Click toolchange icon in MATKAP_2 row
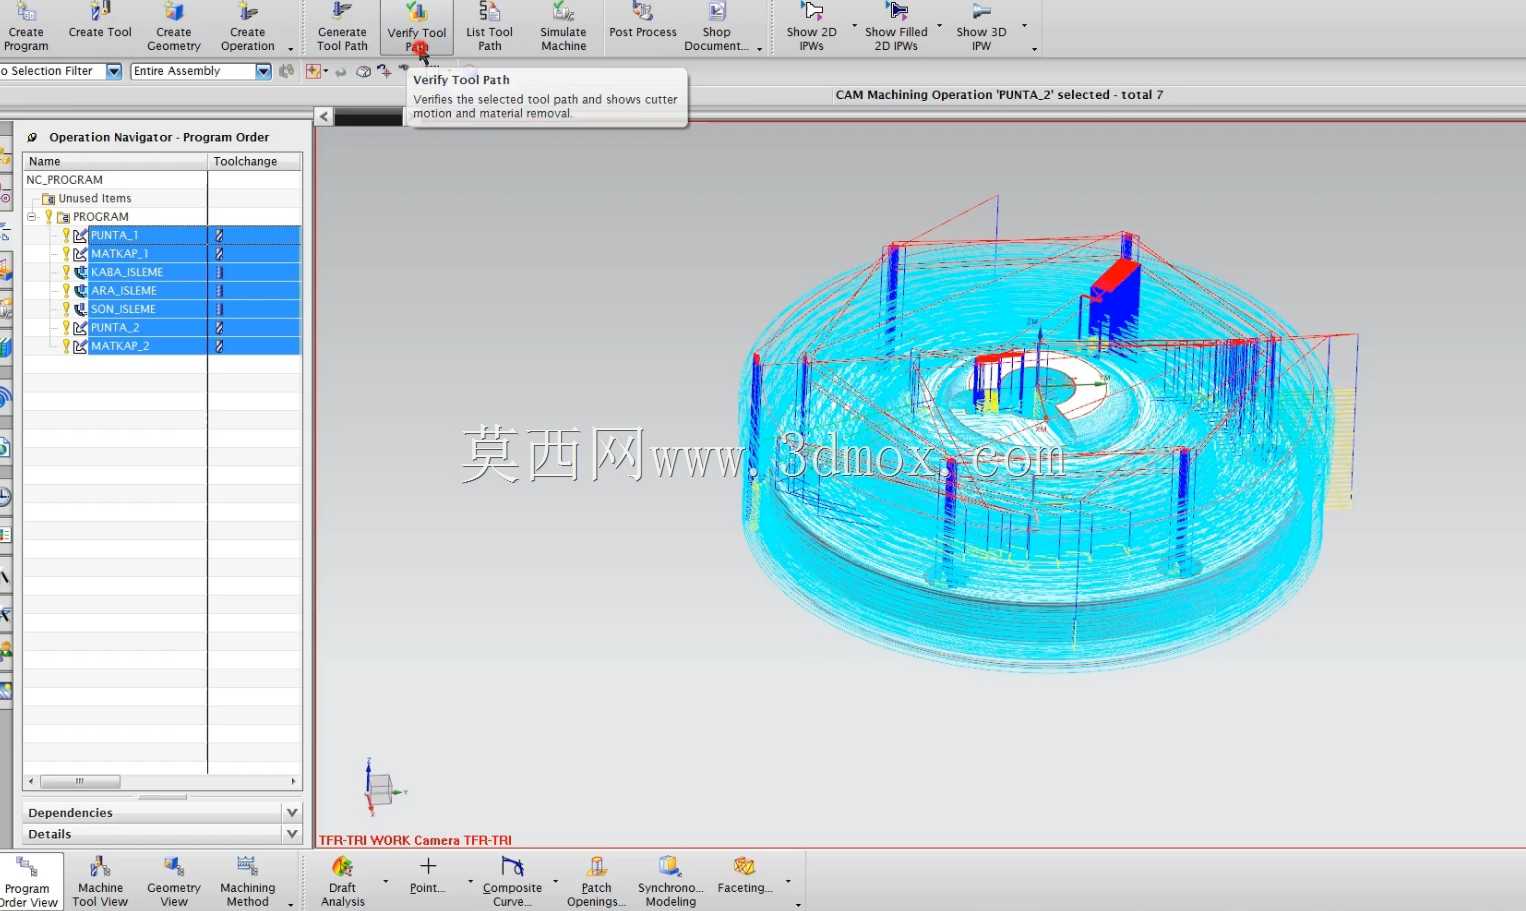Image resolution: width=1526 pixels, height=911 pixels. pyautogui.click(x=219, y=347)
